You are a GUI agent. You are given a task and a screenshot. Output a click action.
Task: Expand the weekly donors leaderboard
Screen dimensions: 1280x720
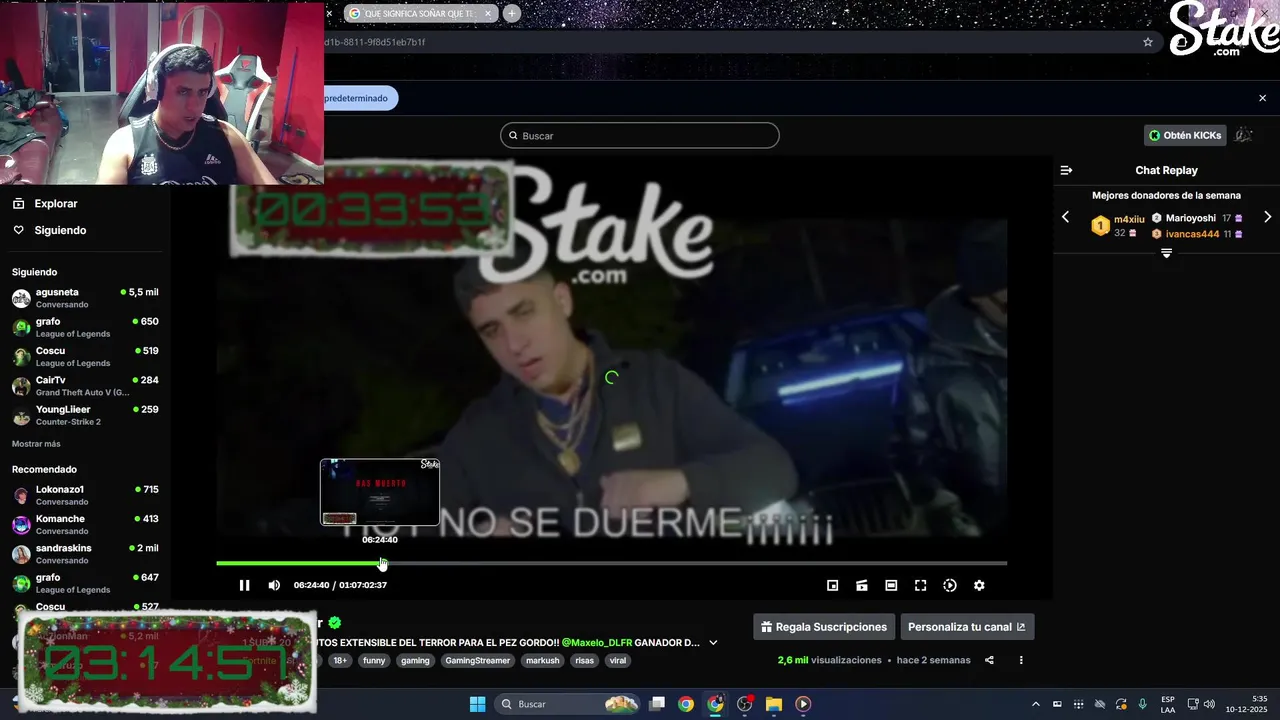pos(1166,254)
